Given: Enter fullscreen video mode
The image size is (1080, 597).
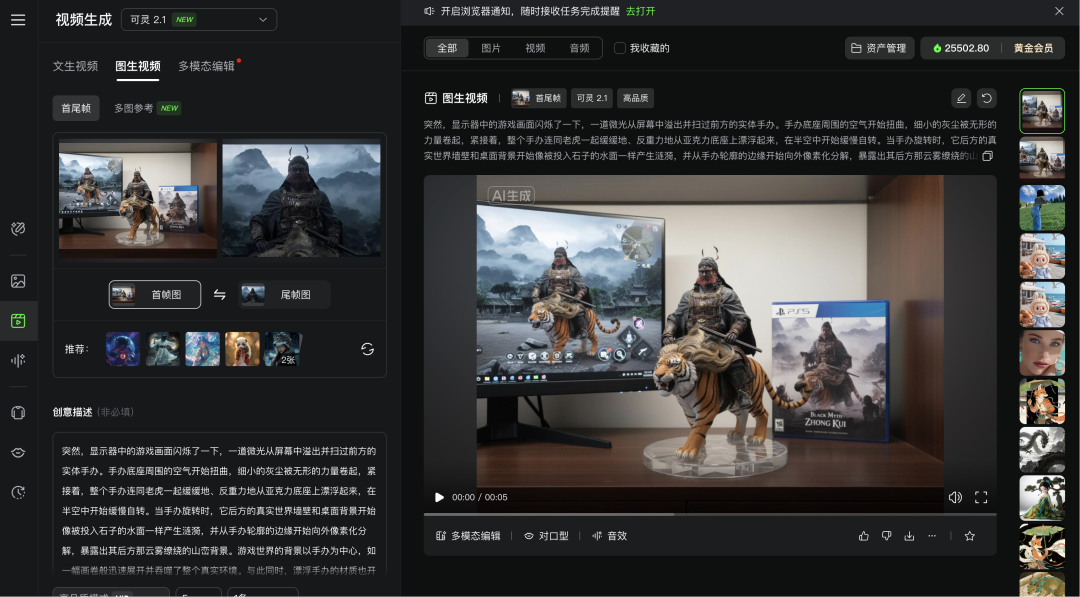Looking at the screenshot, I should click(981, 497).
